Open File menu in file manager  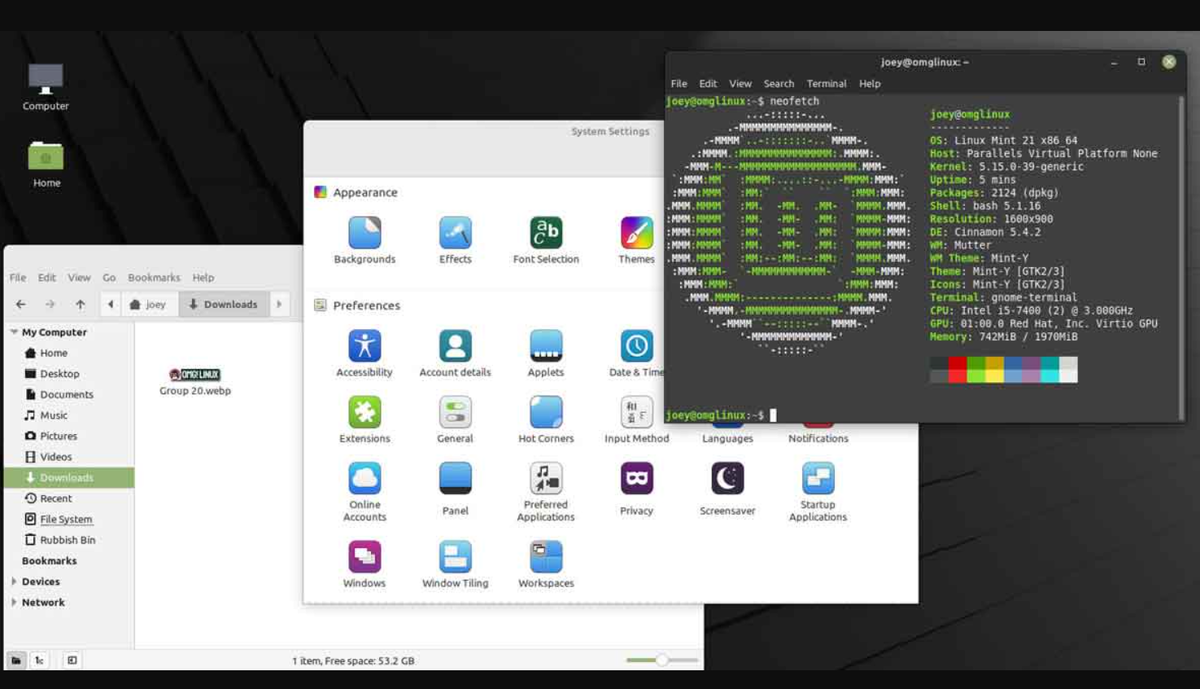coord(18,277)
